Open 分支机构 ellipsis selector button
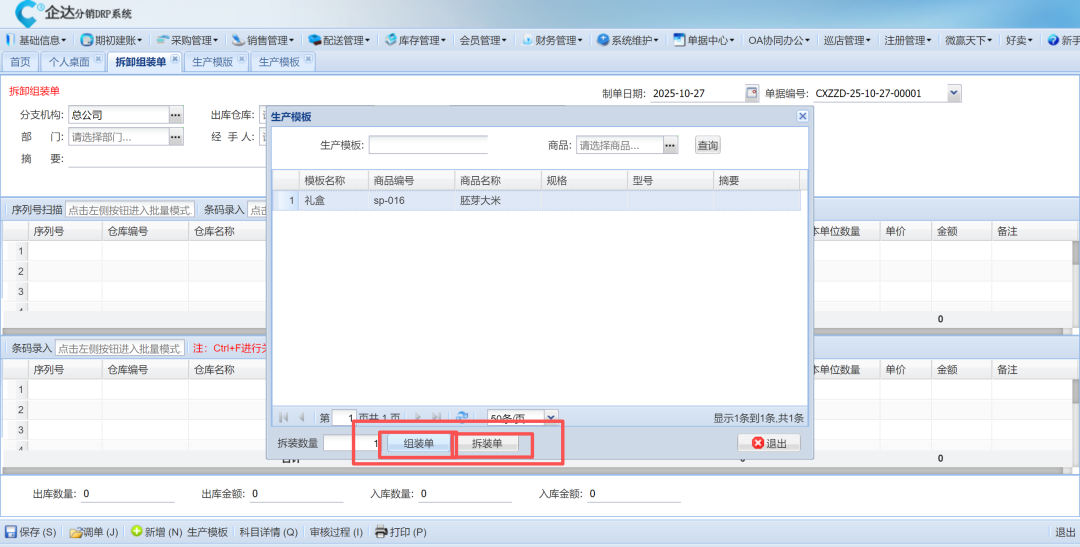 coord(176,115)
